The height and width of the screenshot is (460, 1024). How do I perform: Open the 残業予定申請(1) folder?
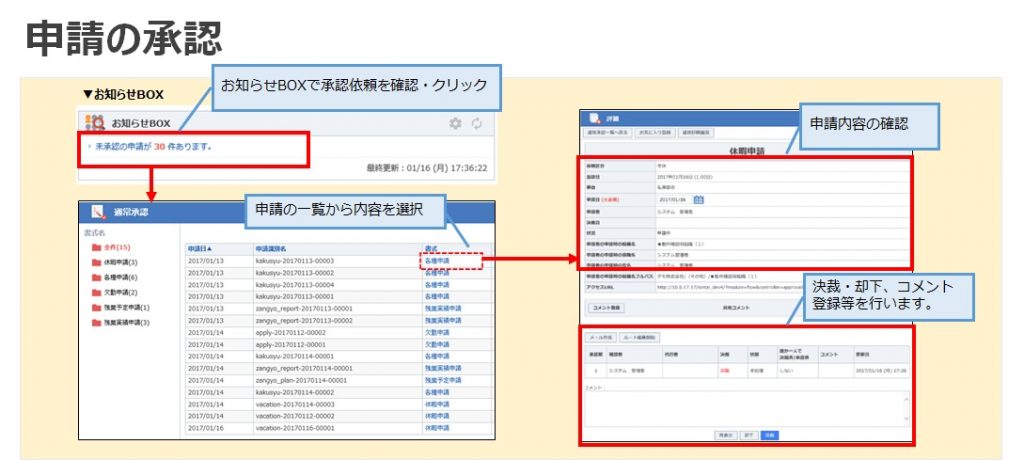pos(119,308)
